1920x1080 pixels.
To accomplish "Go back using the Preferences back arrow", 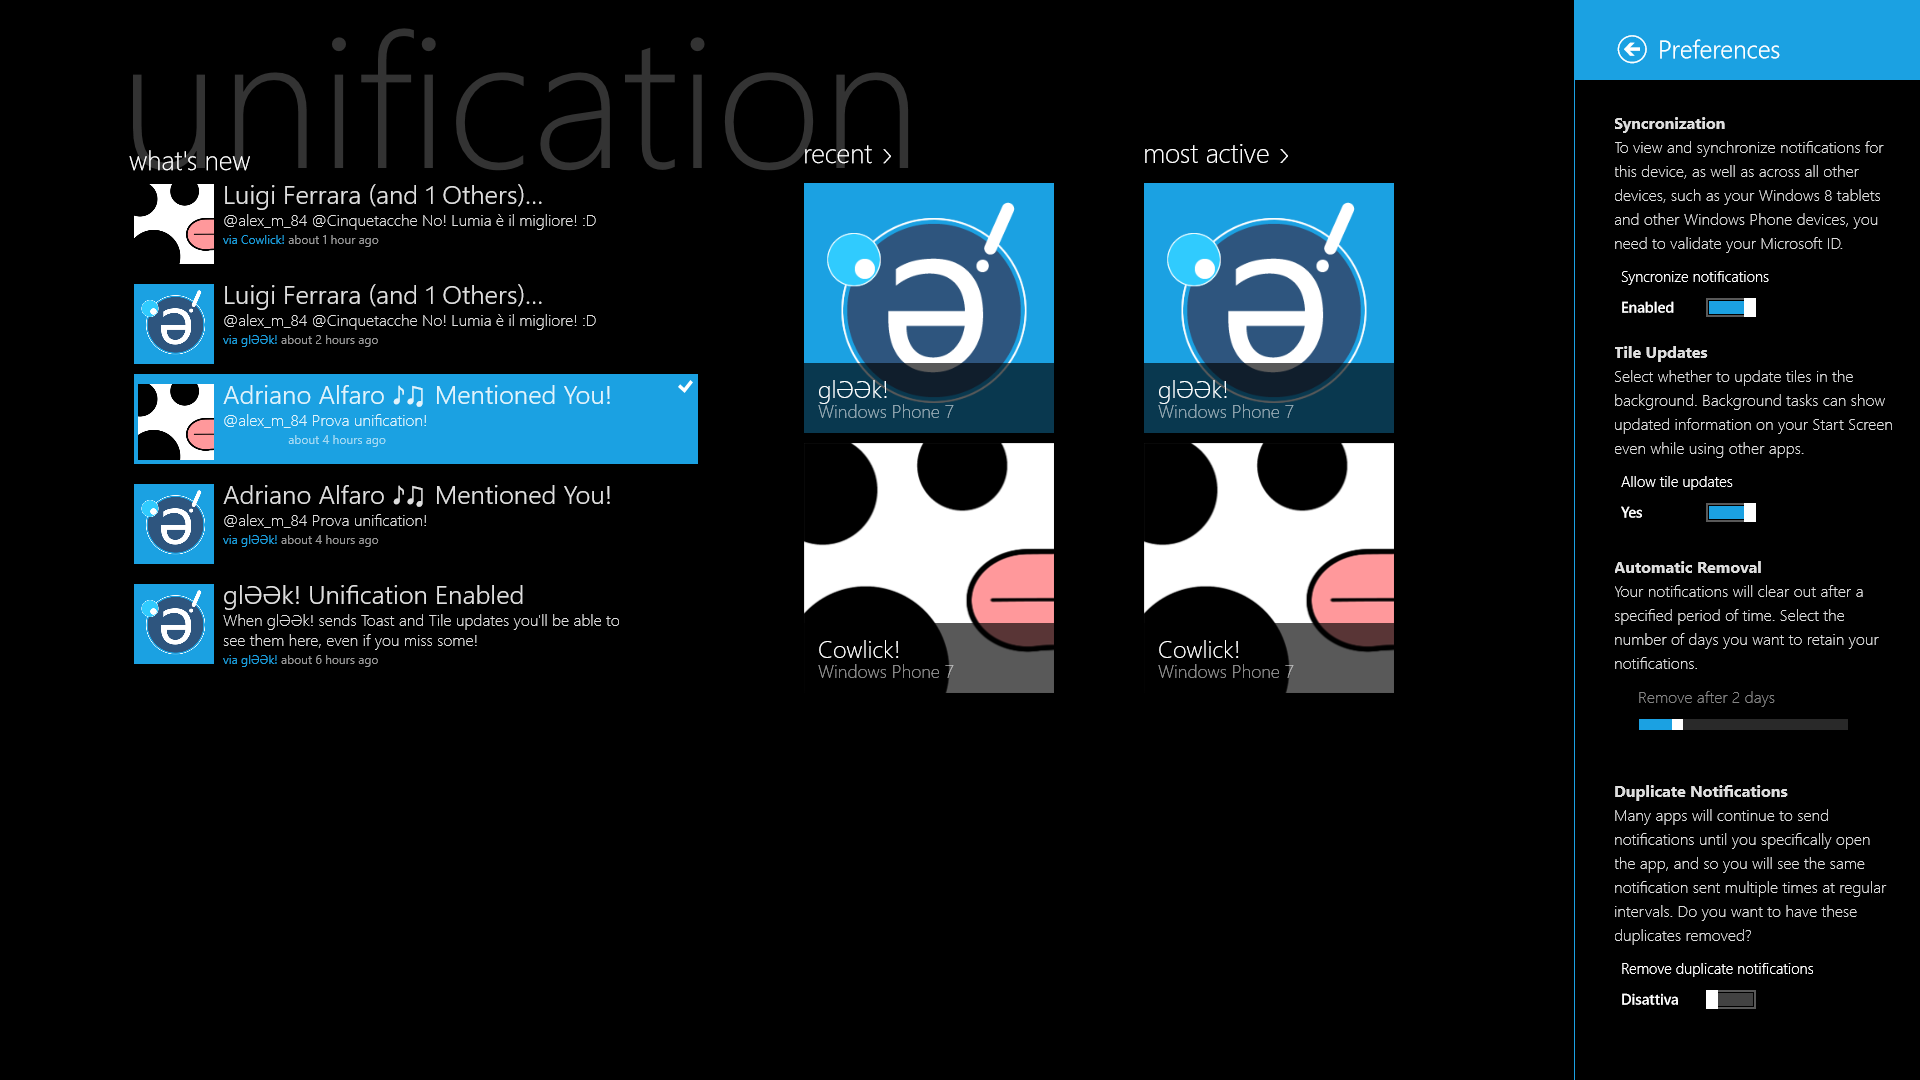I will pos(1632,49).
